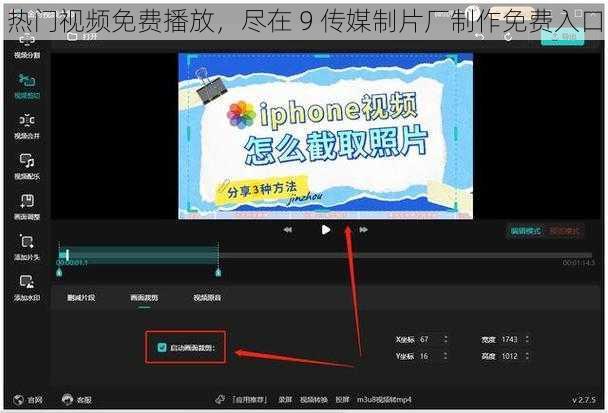Switch to the 画面裁剪 crop tab
Image resolution: width=608 pixels, height=413 pixels.
(144, 298)
